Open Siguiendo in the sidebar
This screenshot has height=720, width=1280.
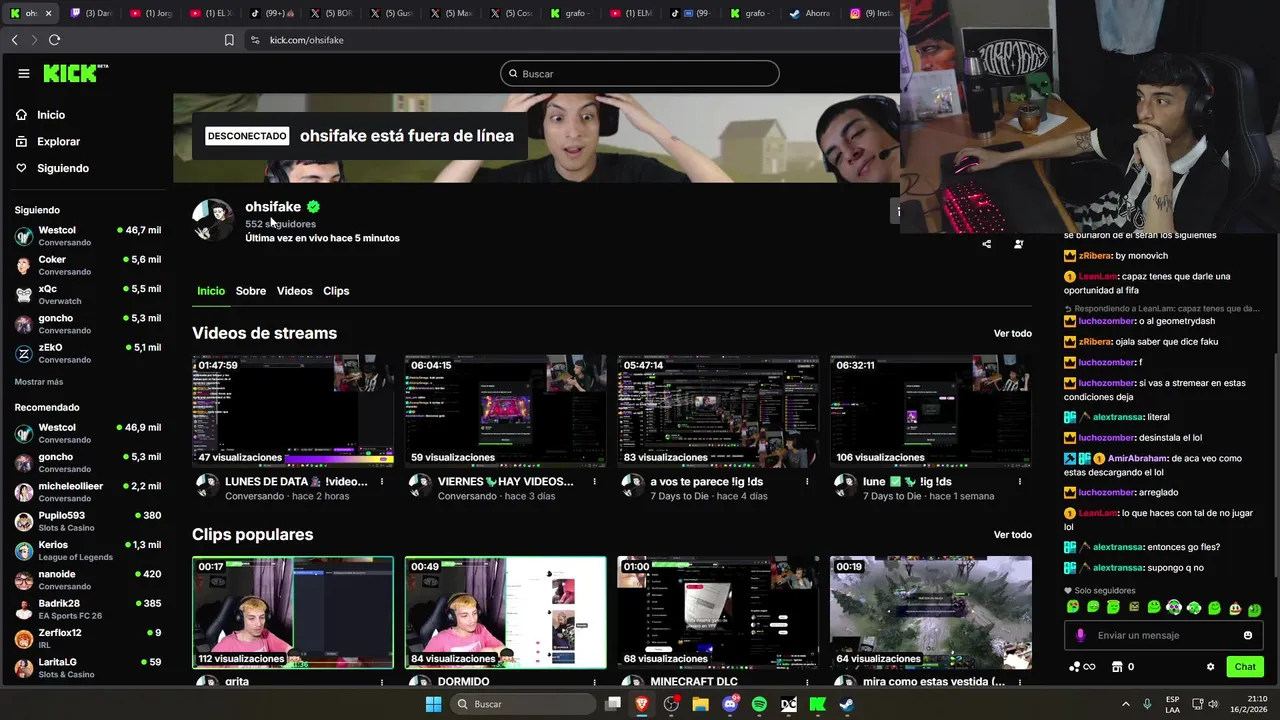coord(62,168)
